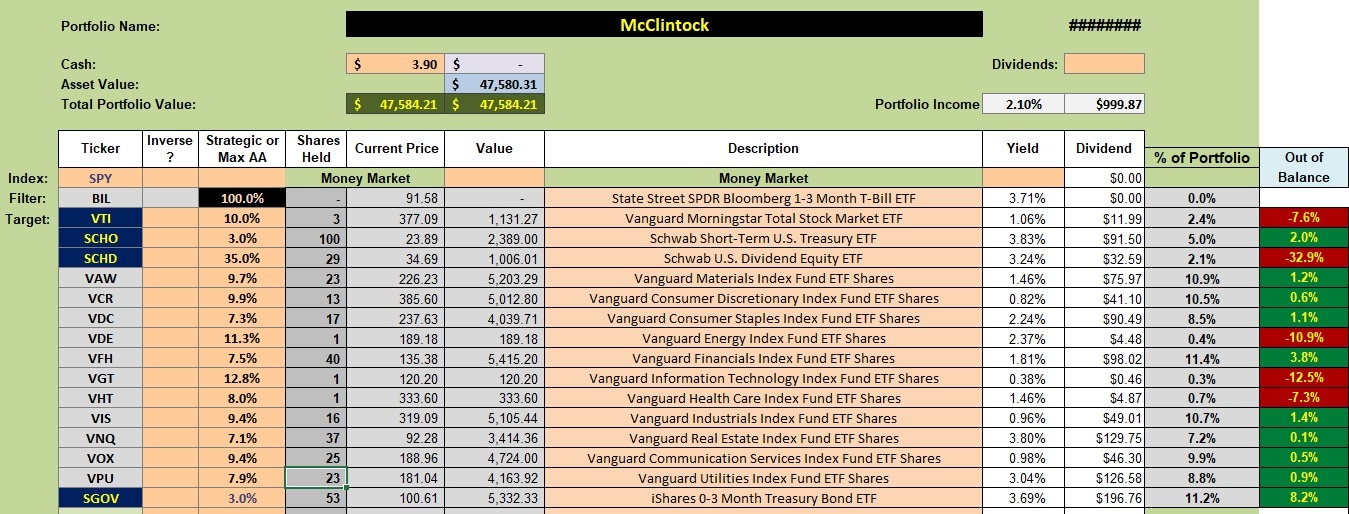Click the Money Market description cell
Viewport: 1349px width, 514px height.
pos(763,178)
